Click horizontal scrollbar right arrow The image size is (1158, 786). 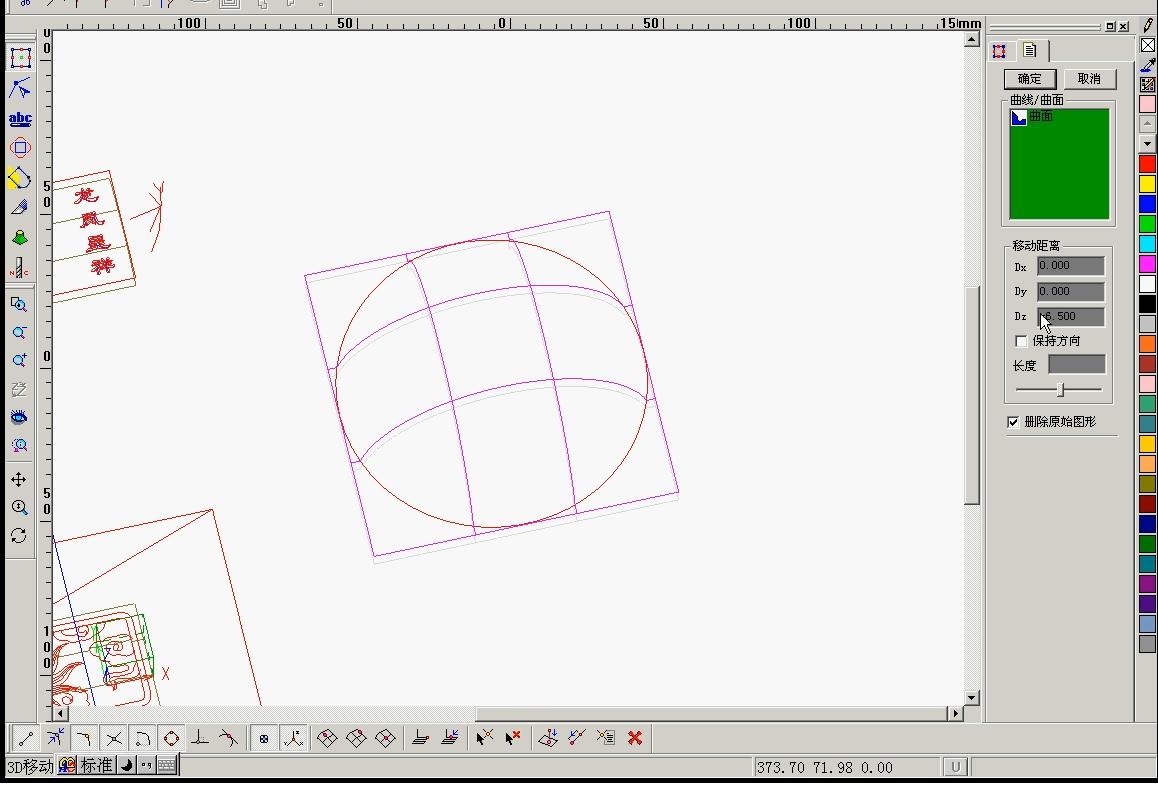[x=956, y=713]
